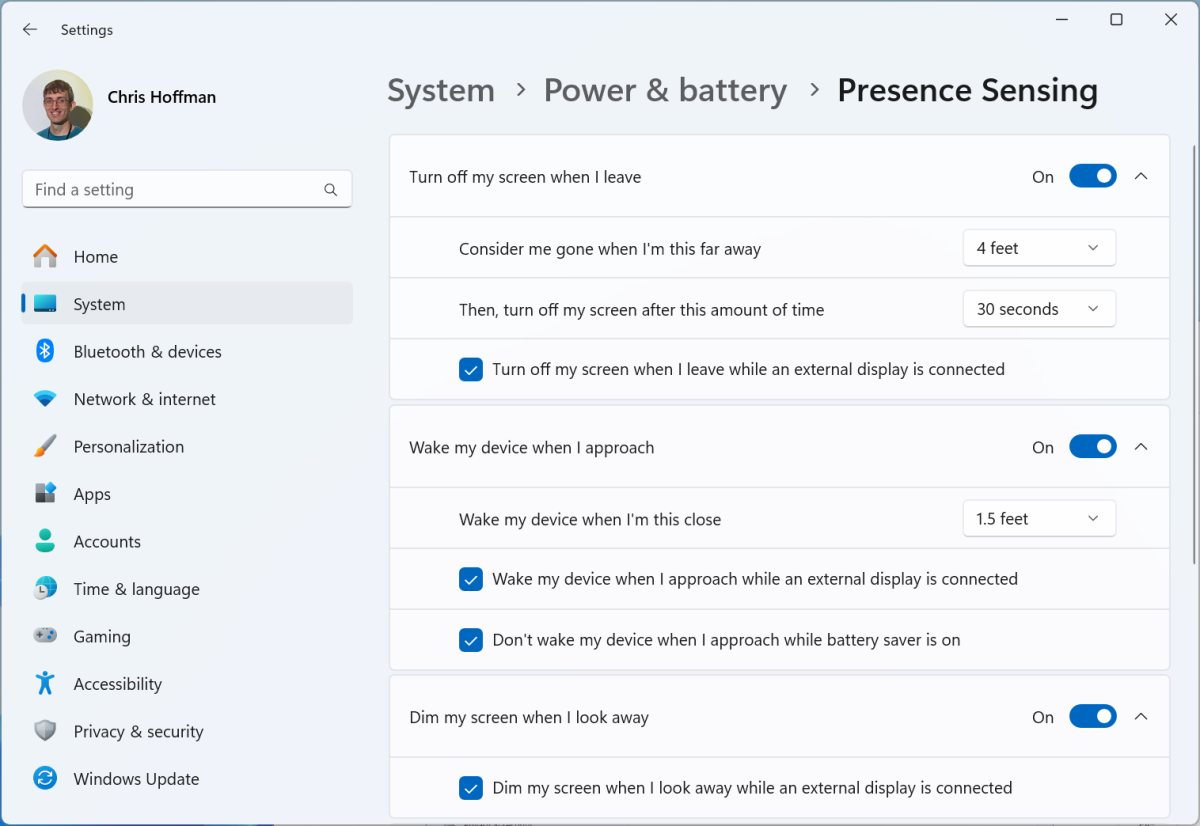Viewport: 1200px width, 826px height.
Task: Click the Network & internet Wi-Fi icon
Action: pyautogui.click(x=45, y=399)
